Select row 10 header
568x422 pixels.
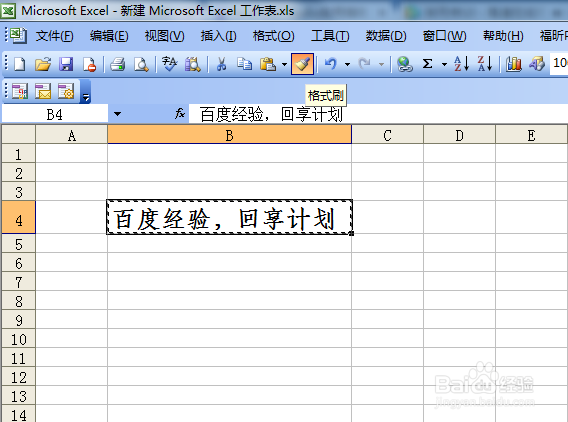tap(18, 339)
